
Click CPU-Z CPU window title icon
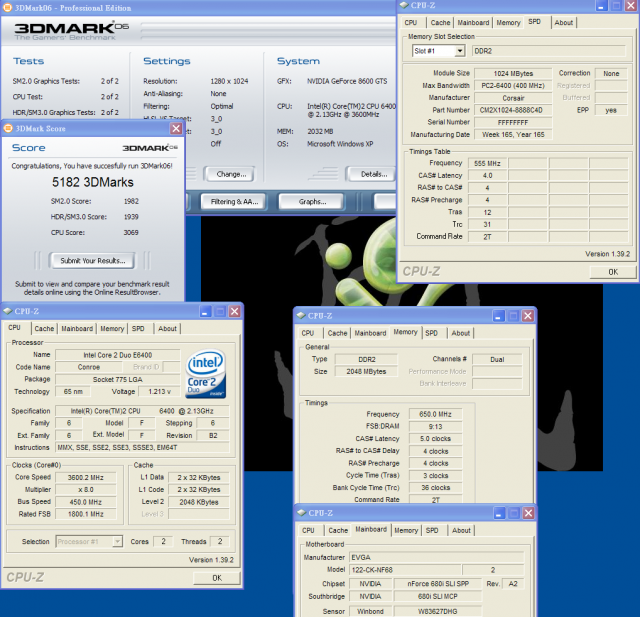click(7, 311)
